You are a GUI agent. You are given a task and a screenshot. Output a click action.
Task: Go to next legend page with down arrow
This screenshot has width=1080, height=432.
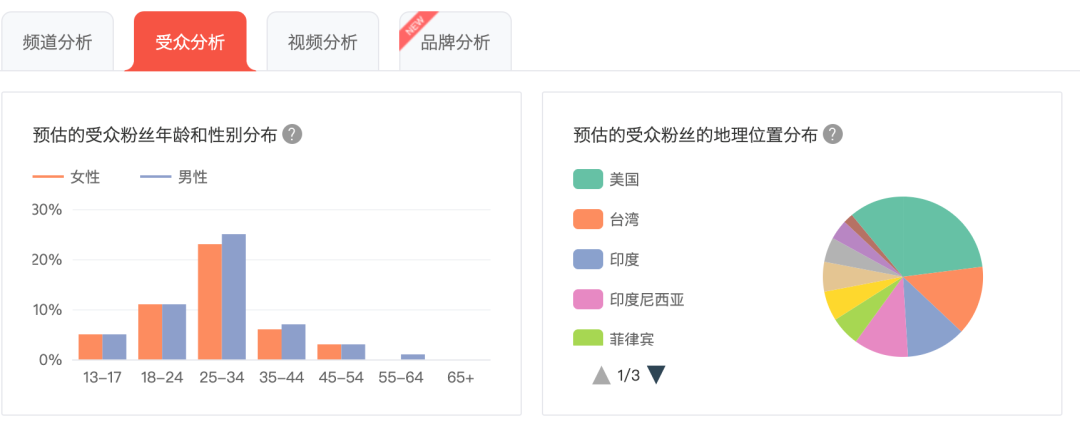(656, 376)
